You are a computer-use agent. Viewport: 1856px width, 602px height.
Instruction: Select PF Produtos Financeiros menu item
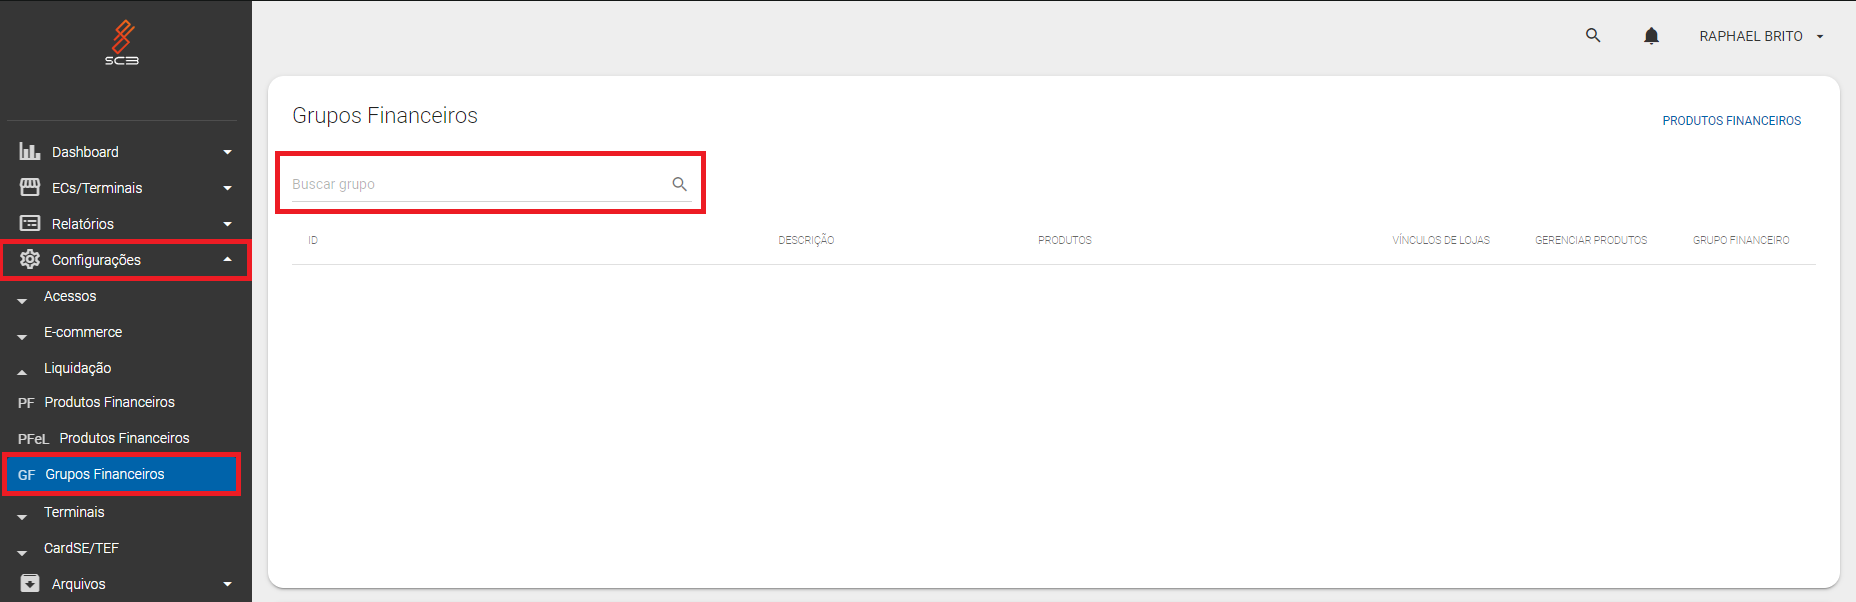pyautogui.click(x=109, y=403)
